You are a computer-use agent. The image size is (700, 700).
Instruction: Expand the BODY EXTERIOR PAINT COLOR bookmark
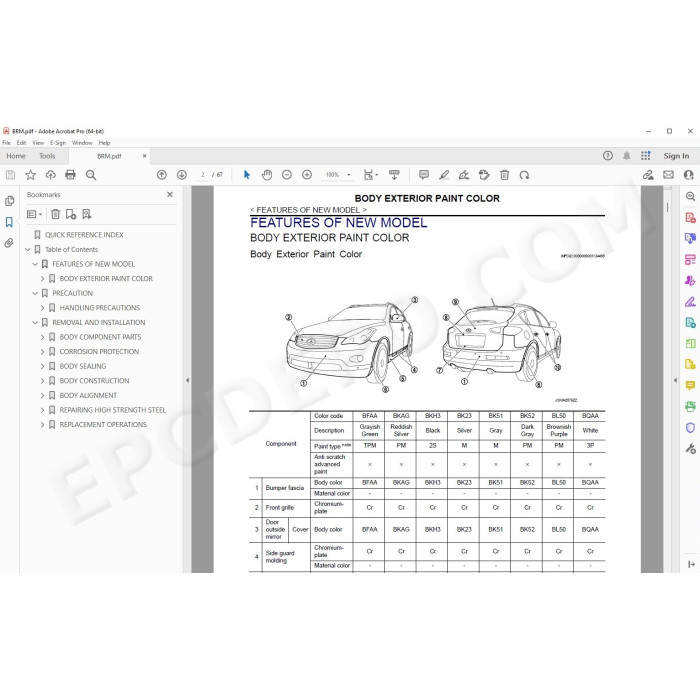pos(42,279)
